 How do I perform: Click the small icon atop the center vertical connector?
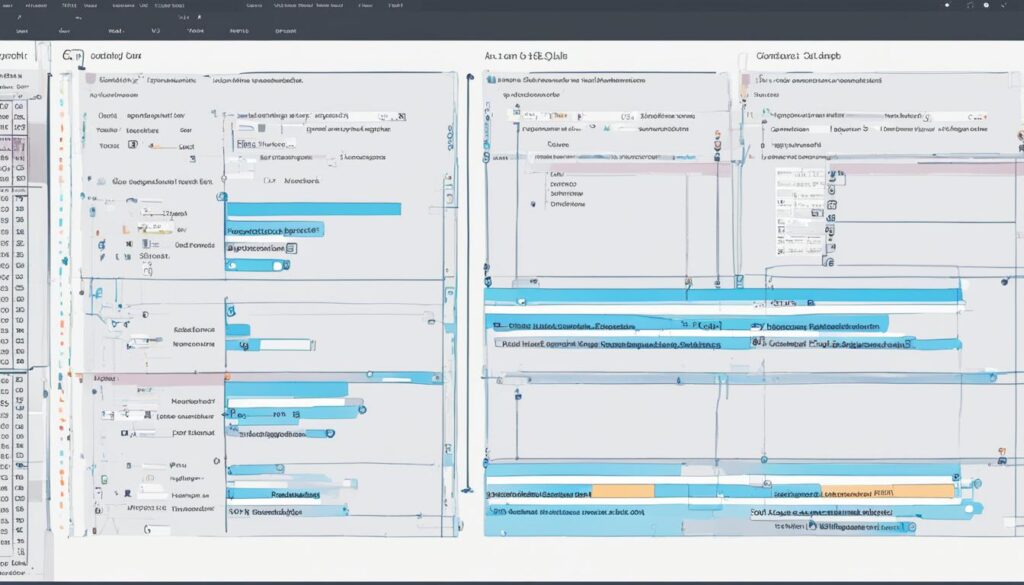[465, 75]
